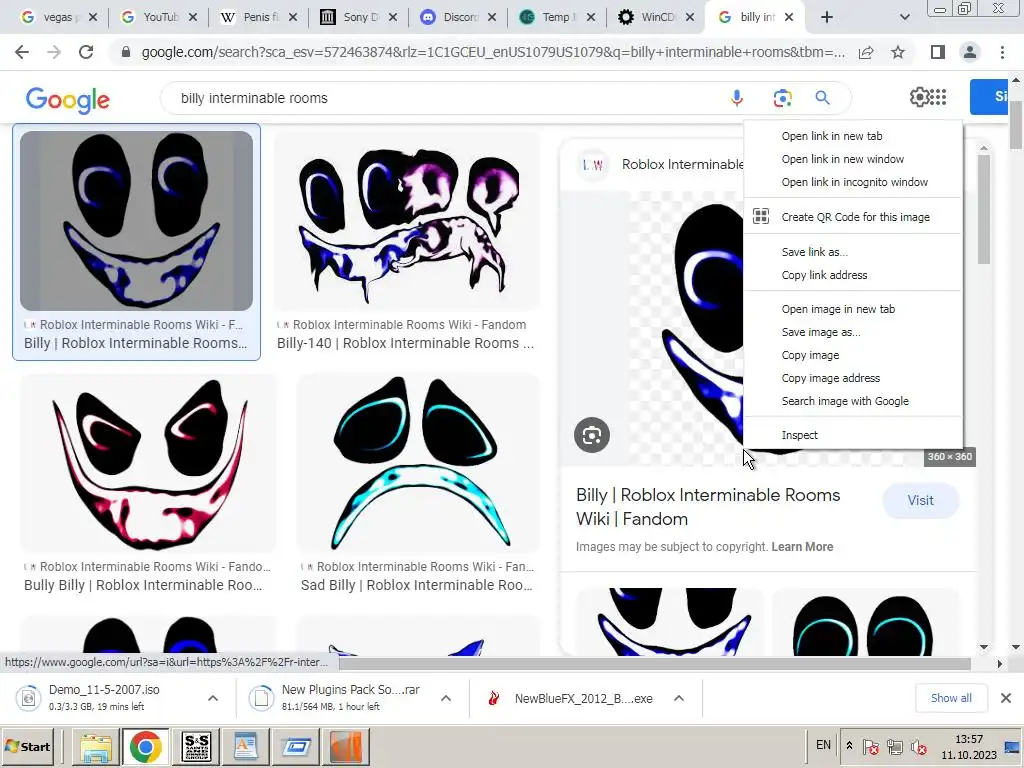The height and width of the screenshot is (768, 1024).
Task: Click Show all downloads
Action: [x=951, y=698]
